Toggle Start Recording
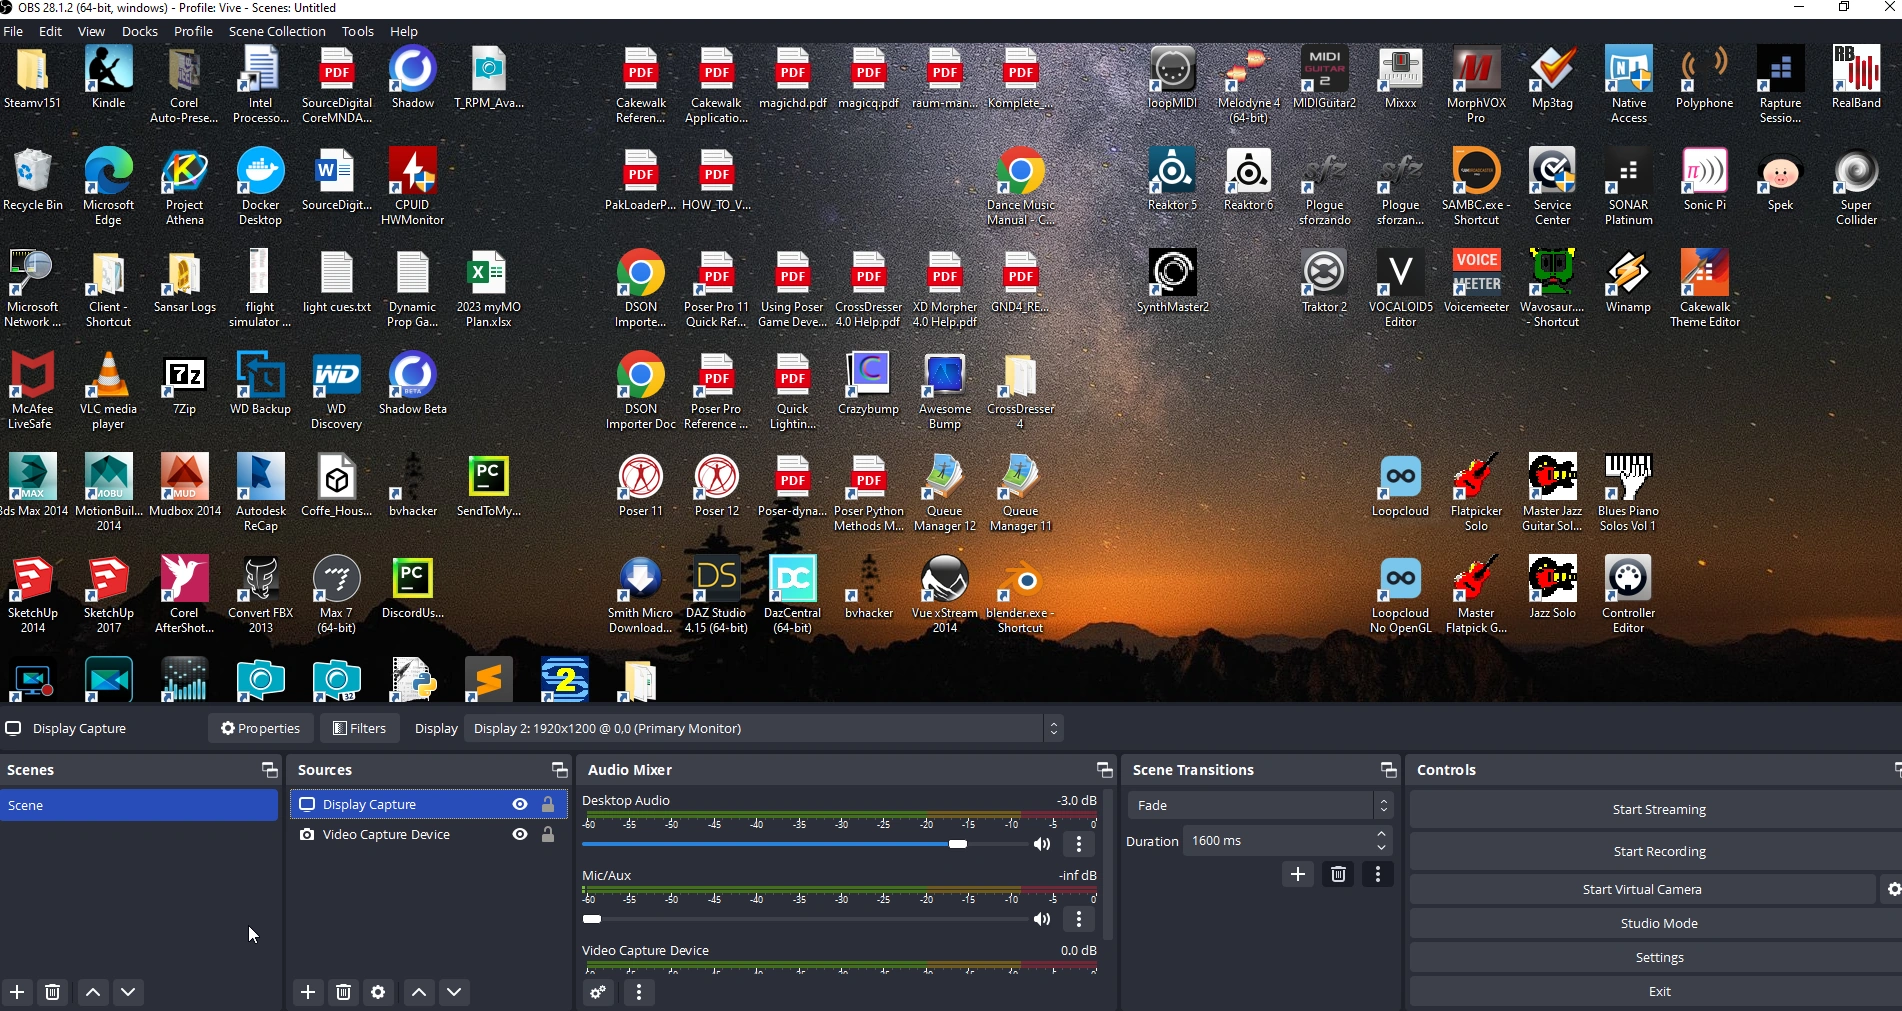Viewport: 1902px width, 1011px height. [1659, 851]
